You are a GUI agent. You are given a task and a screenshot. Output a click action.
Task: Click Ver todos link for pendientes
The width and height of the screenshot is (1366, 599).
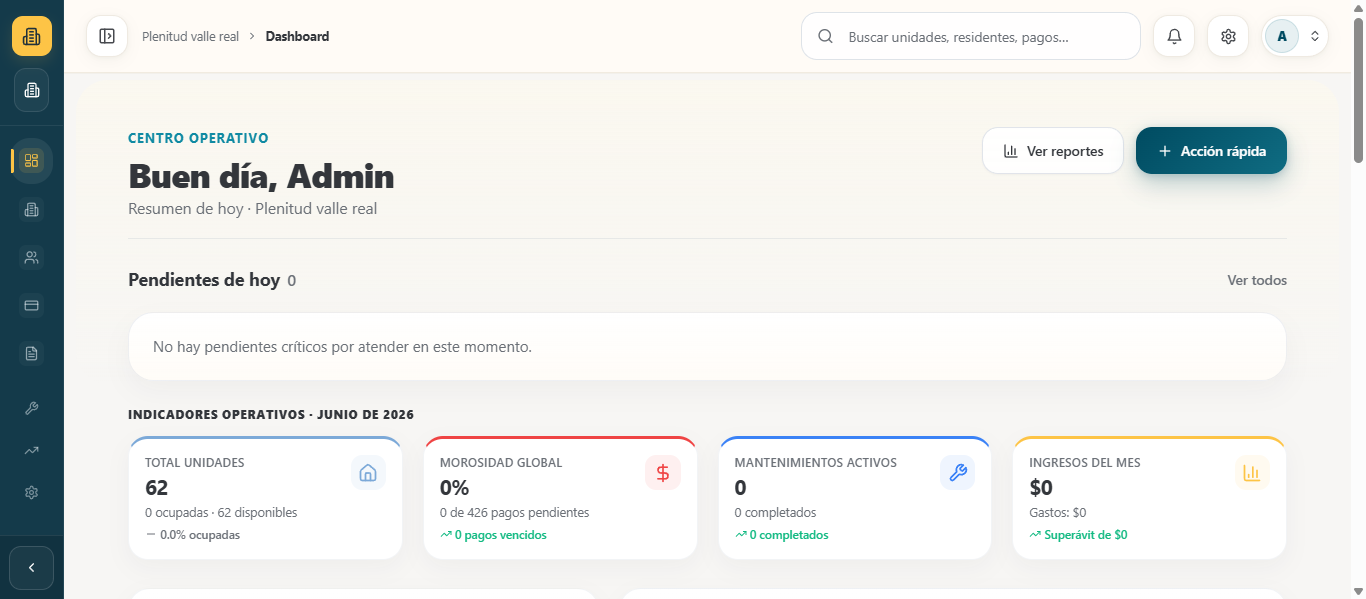1257,280
